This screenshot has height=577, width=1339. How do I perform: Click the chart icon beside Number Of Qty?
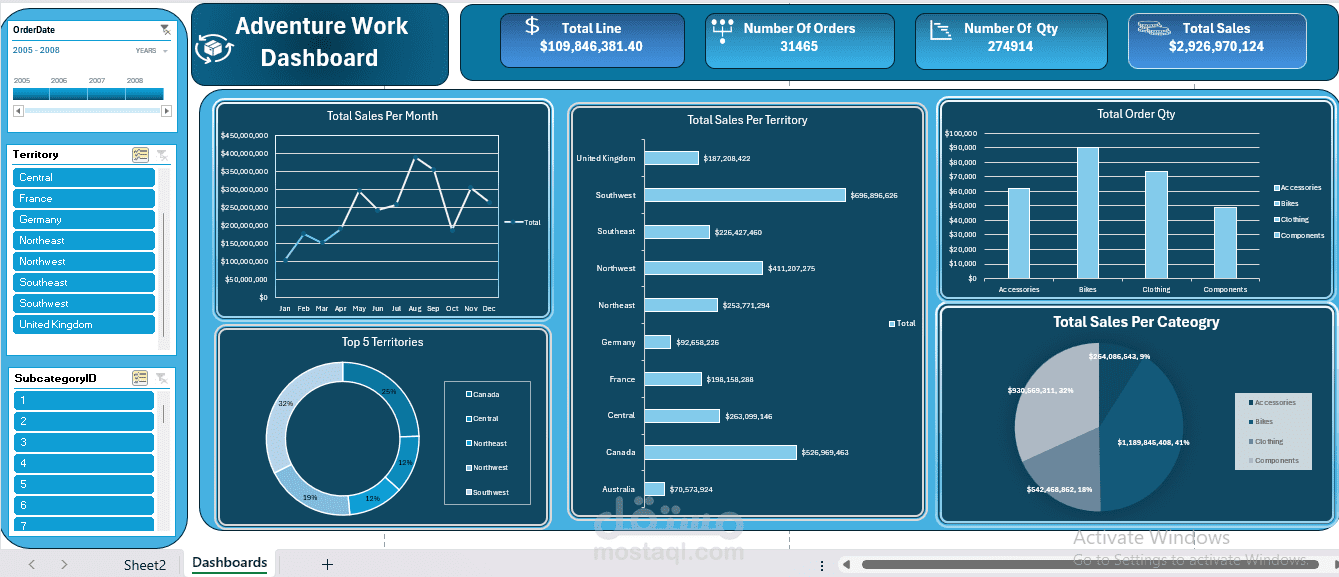click(x=940, y=31)
